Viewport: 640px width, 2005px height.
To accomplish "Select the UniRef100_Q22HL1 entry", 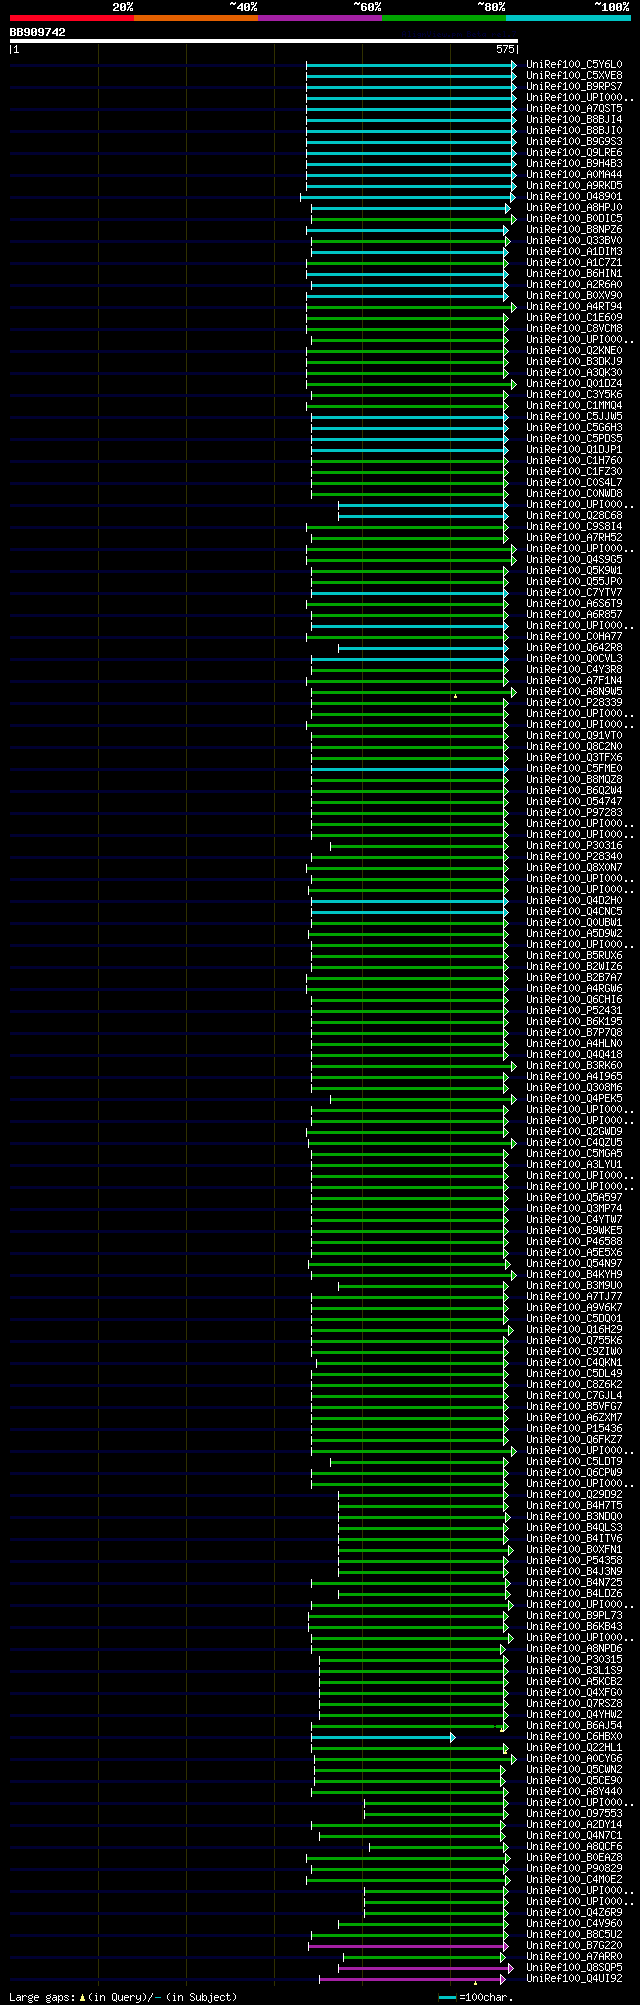I will 574,1748.
